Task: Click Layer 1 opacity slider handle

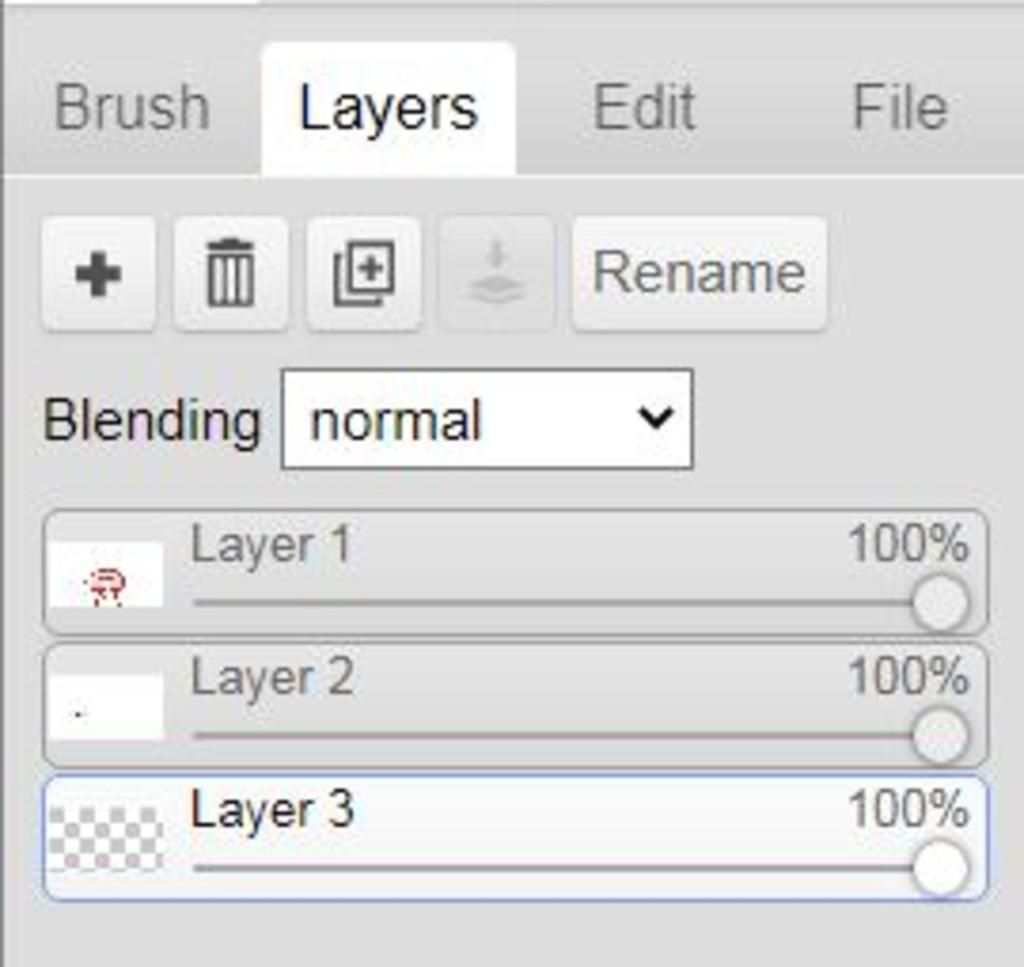Action: click(x=940, y=602)
